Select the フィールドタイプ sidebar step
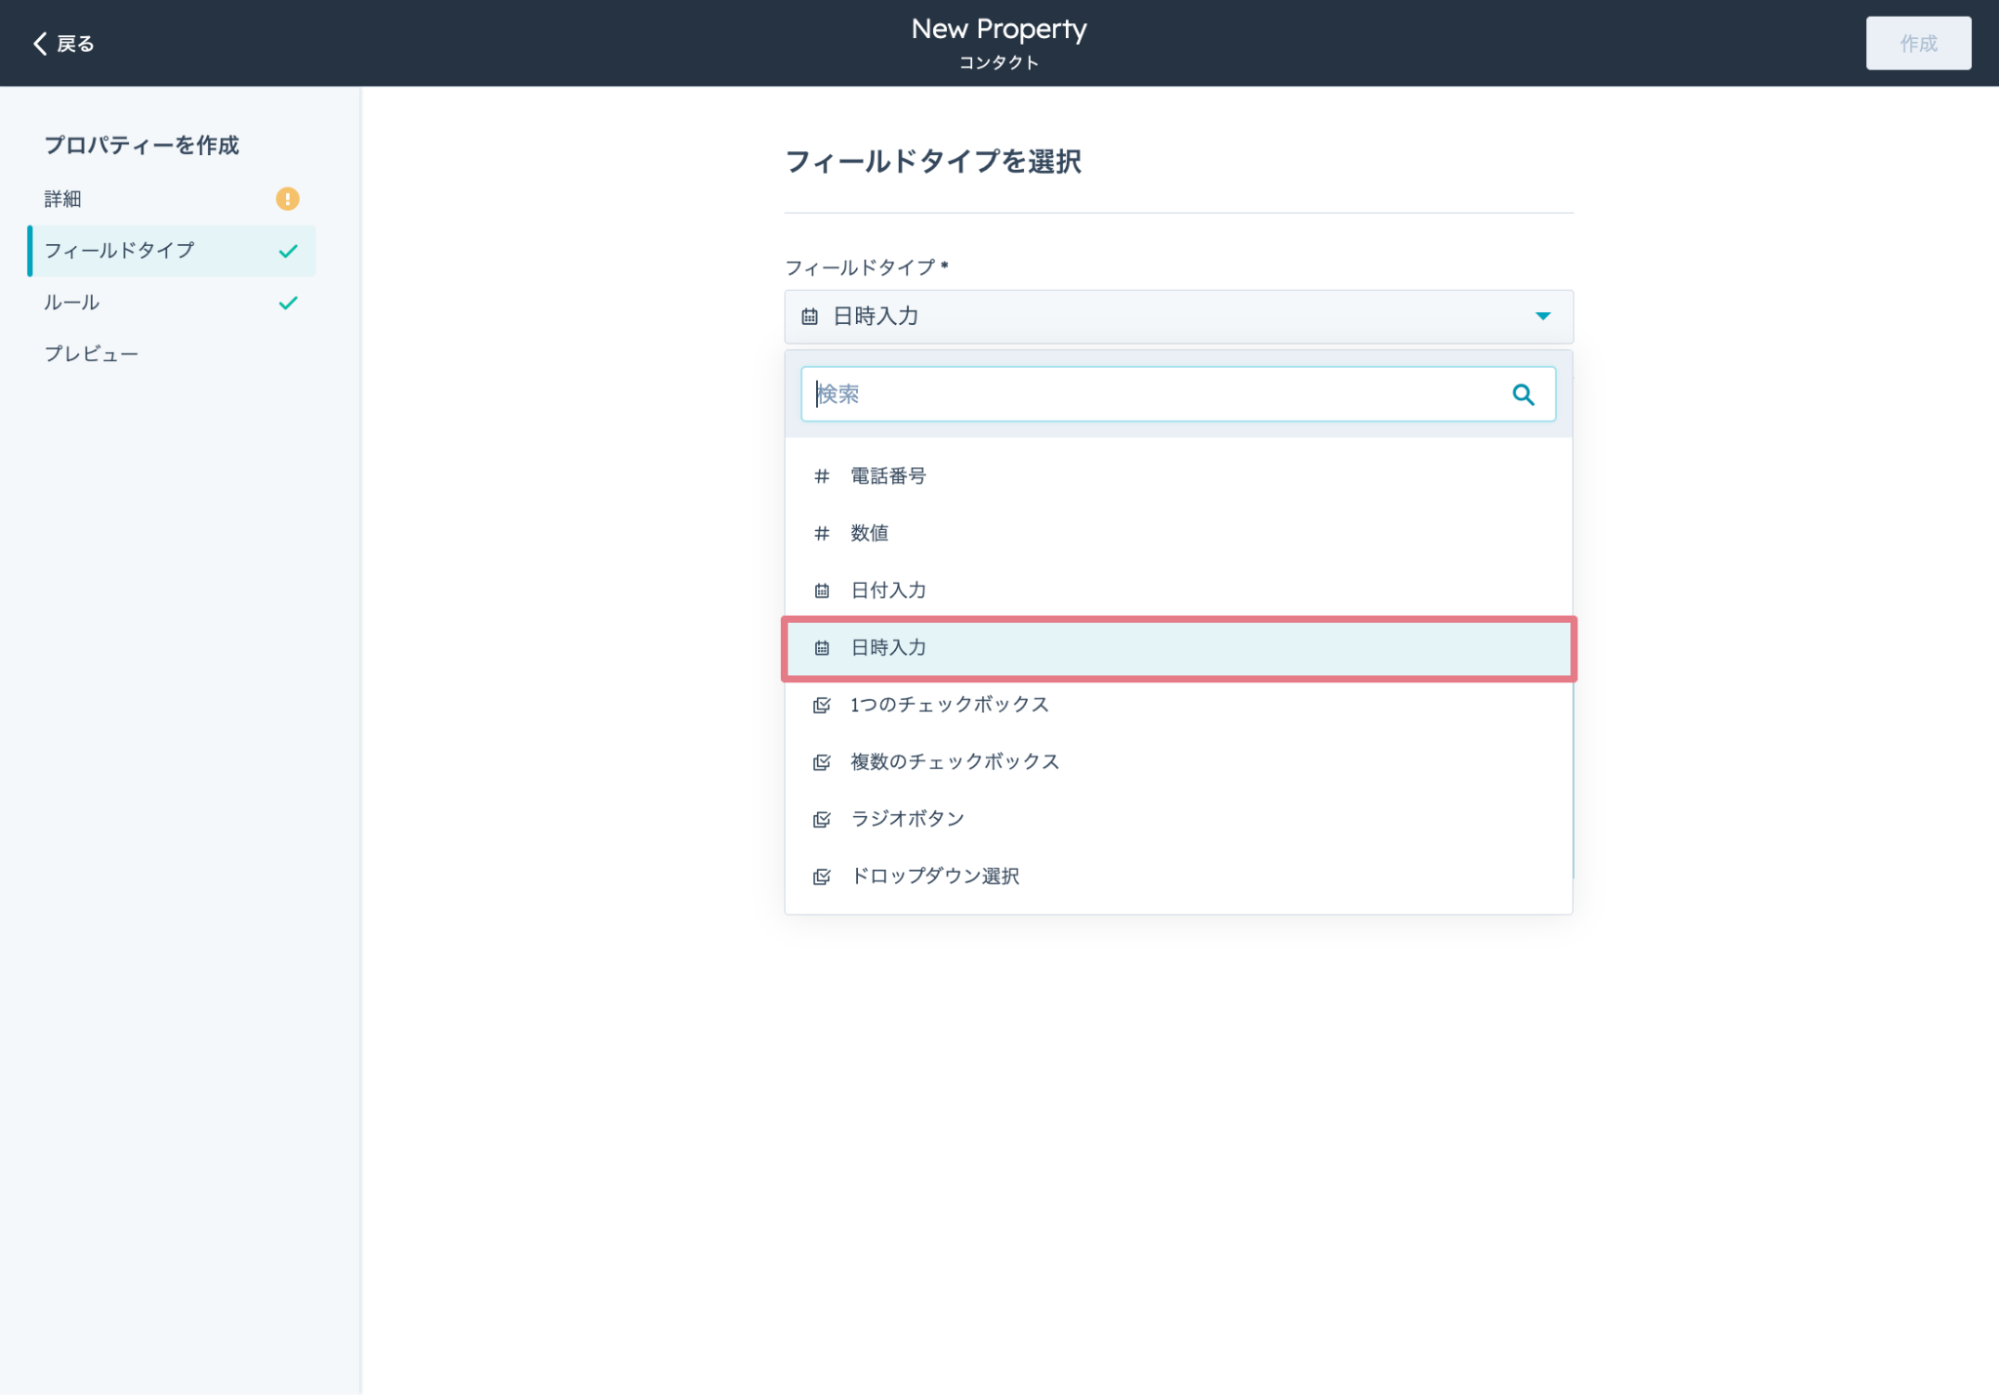Image resolution: width=1999 pixels, height=1395 pixels. coord(172,250)
